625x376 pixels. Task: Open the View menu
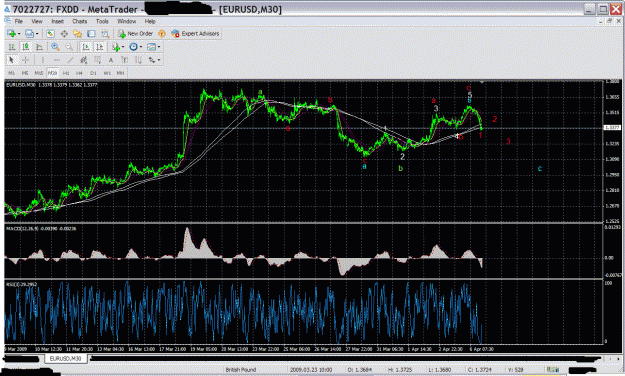click(x=37, y=21)
